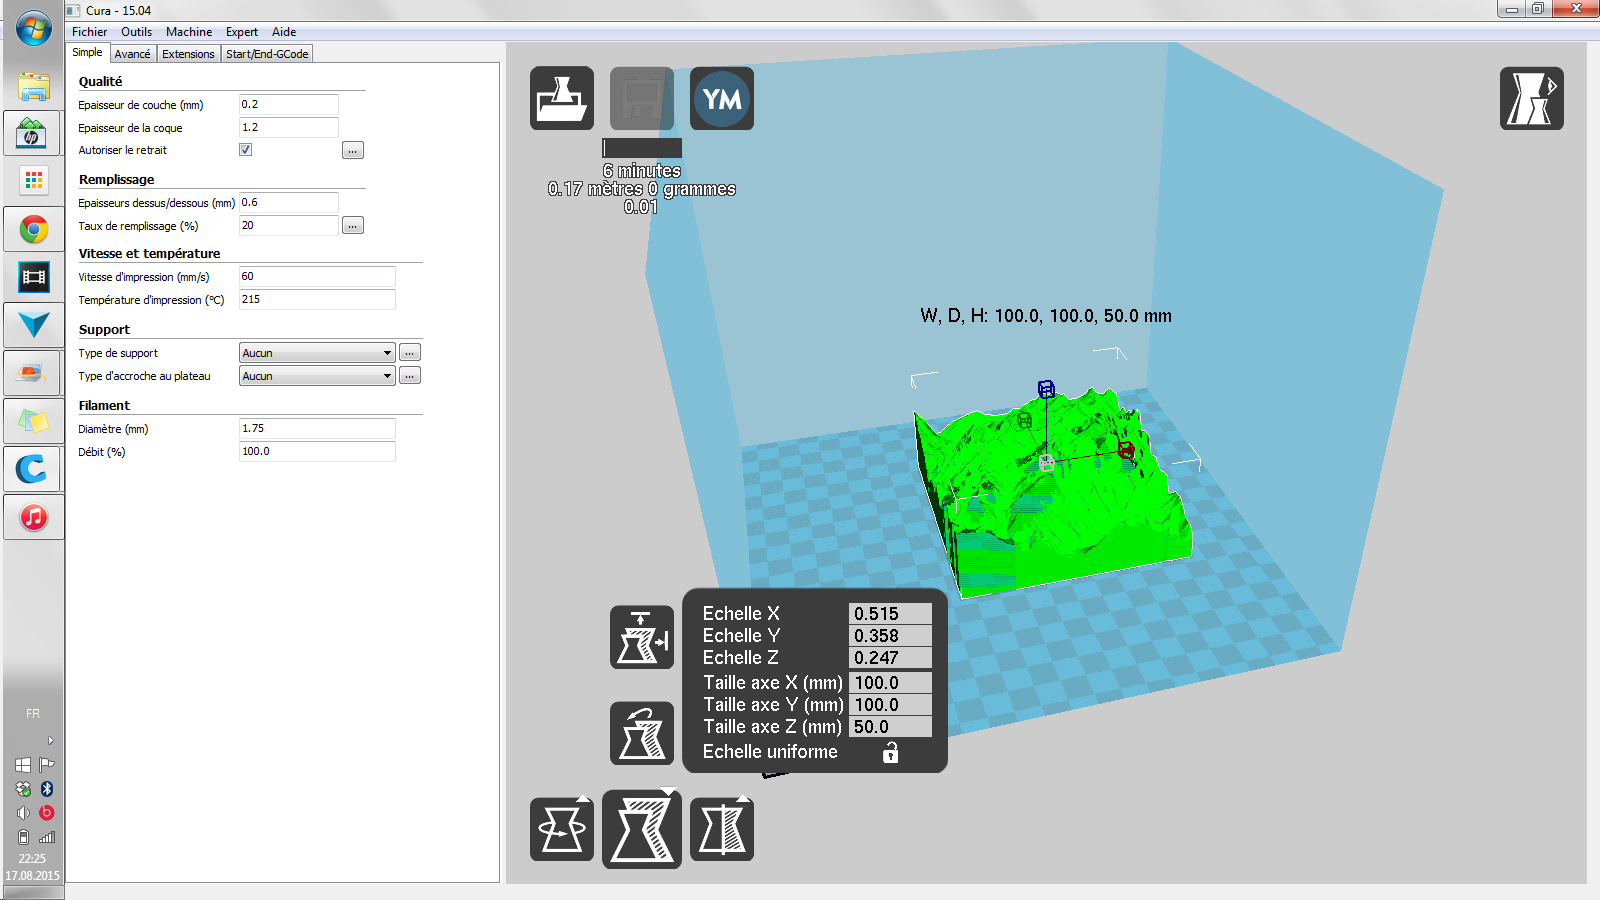Click the Température d'impression field
Viewport: 1600px width, 900px height.
coord(316,300)
